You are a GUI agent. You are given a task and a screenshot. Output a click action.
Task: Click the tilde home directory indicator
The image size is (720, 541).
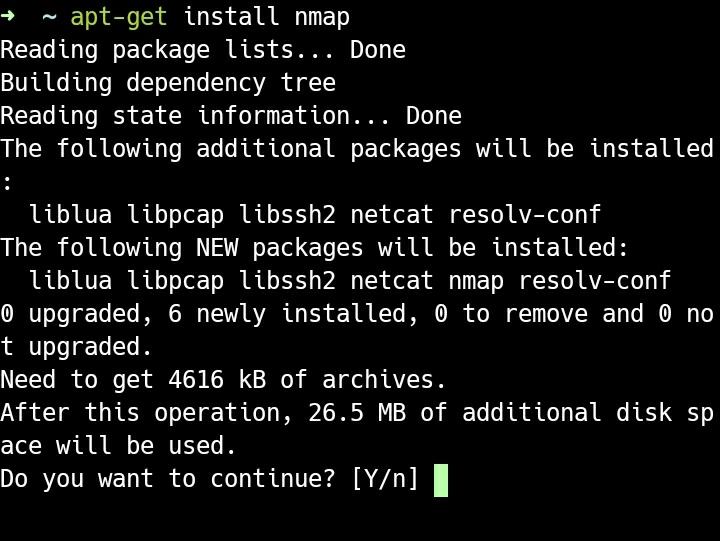49,17
